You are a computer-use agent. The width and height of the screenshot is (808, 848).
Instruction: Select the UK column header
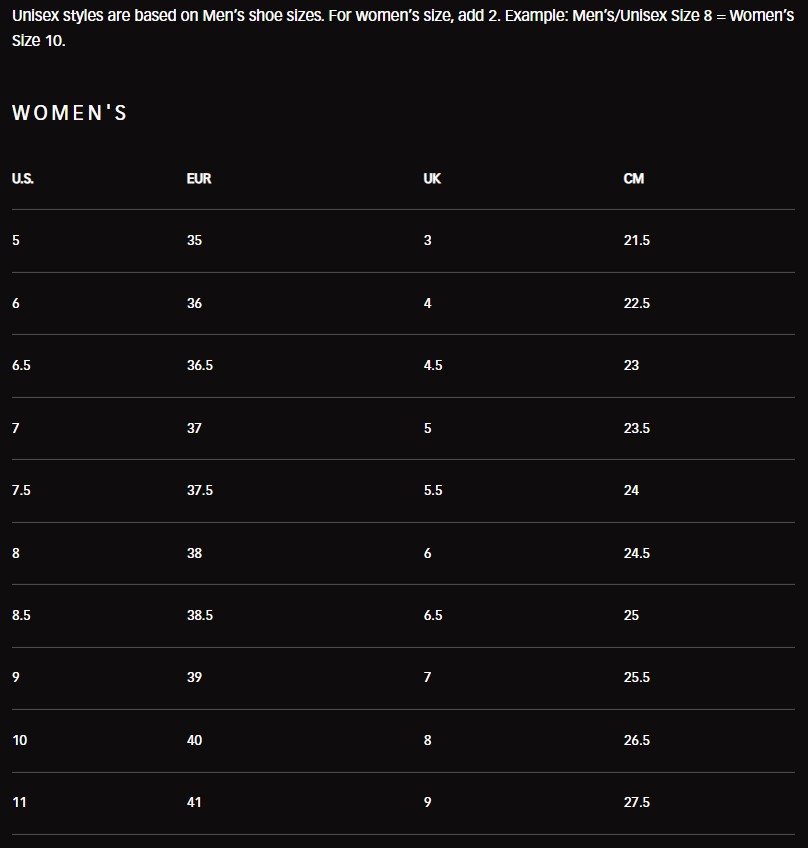click(432, 179)
